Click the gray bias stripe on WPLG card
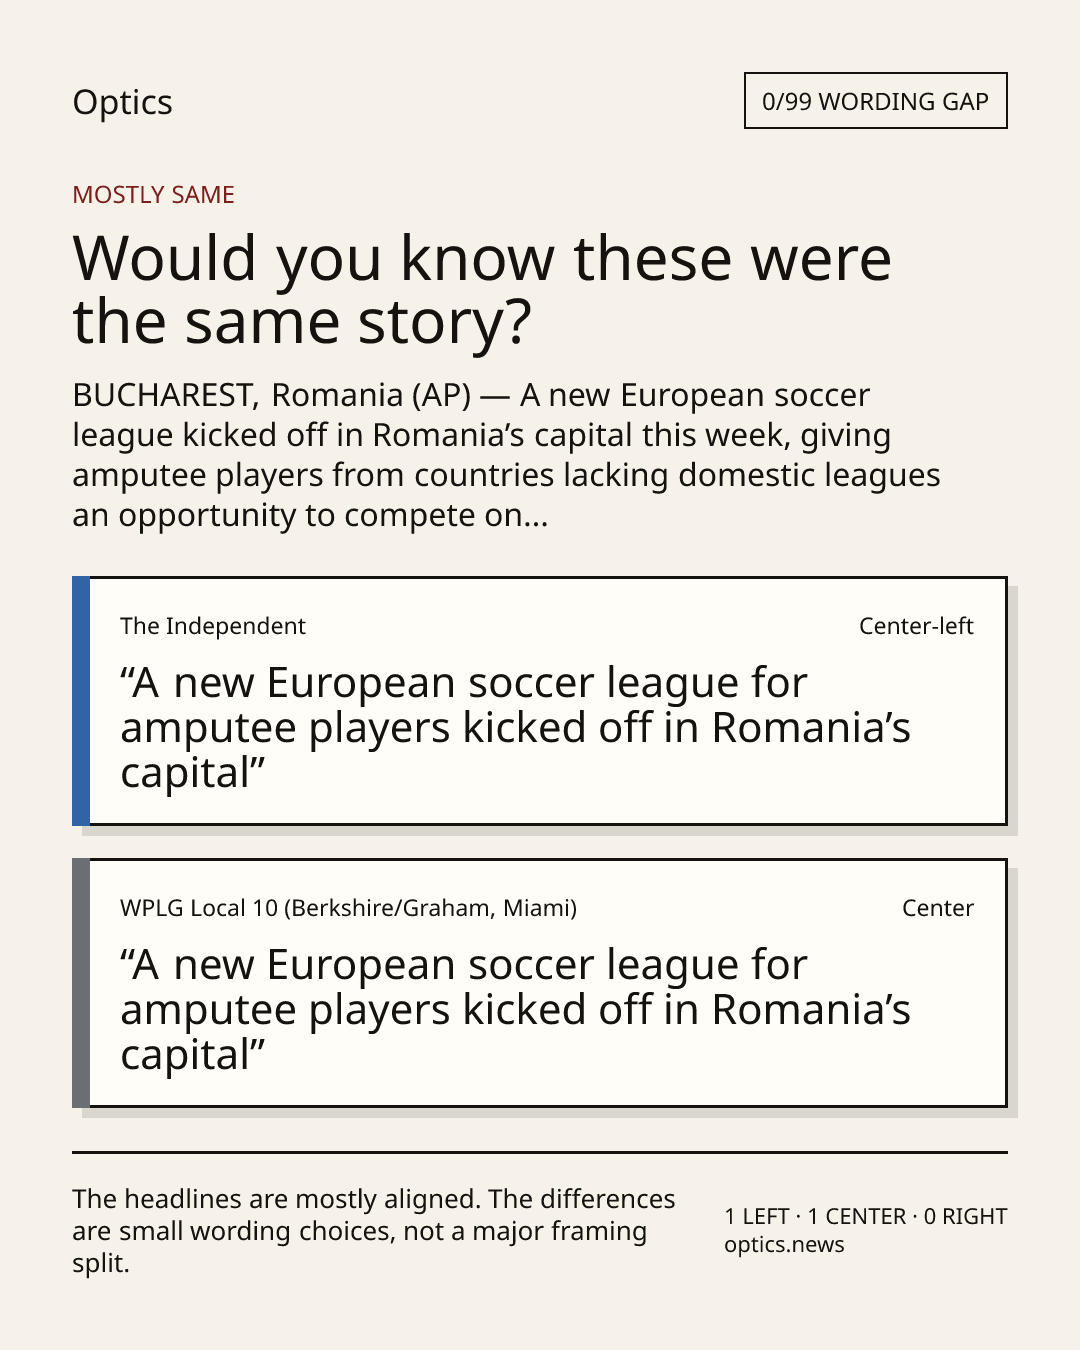This screenshot has width=1080, height=1350. [x=81, y=983]
